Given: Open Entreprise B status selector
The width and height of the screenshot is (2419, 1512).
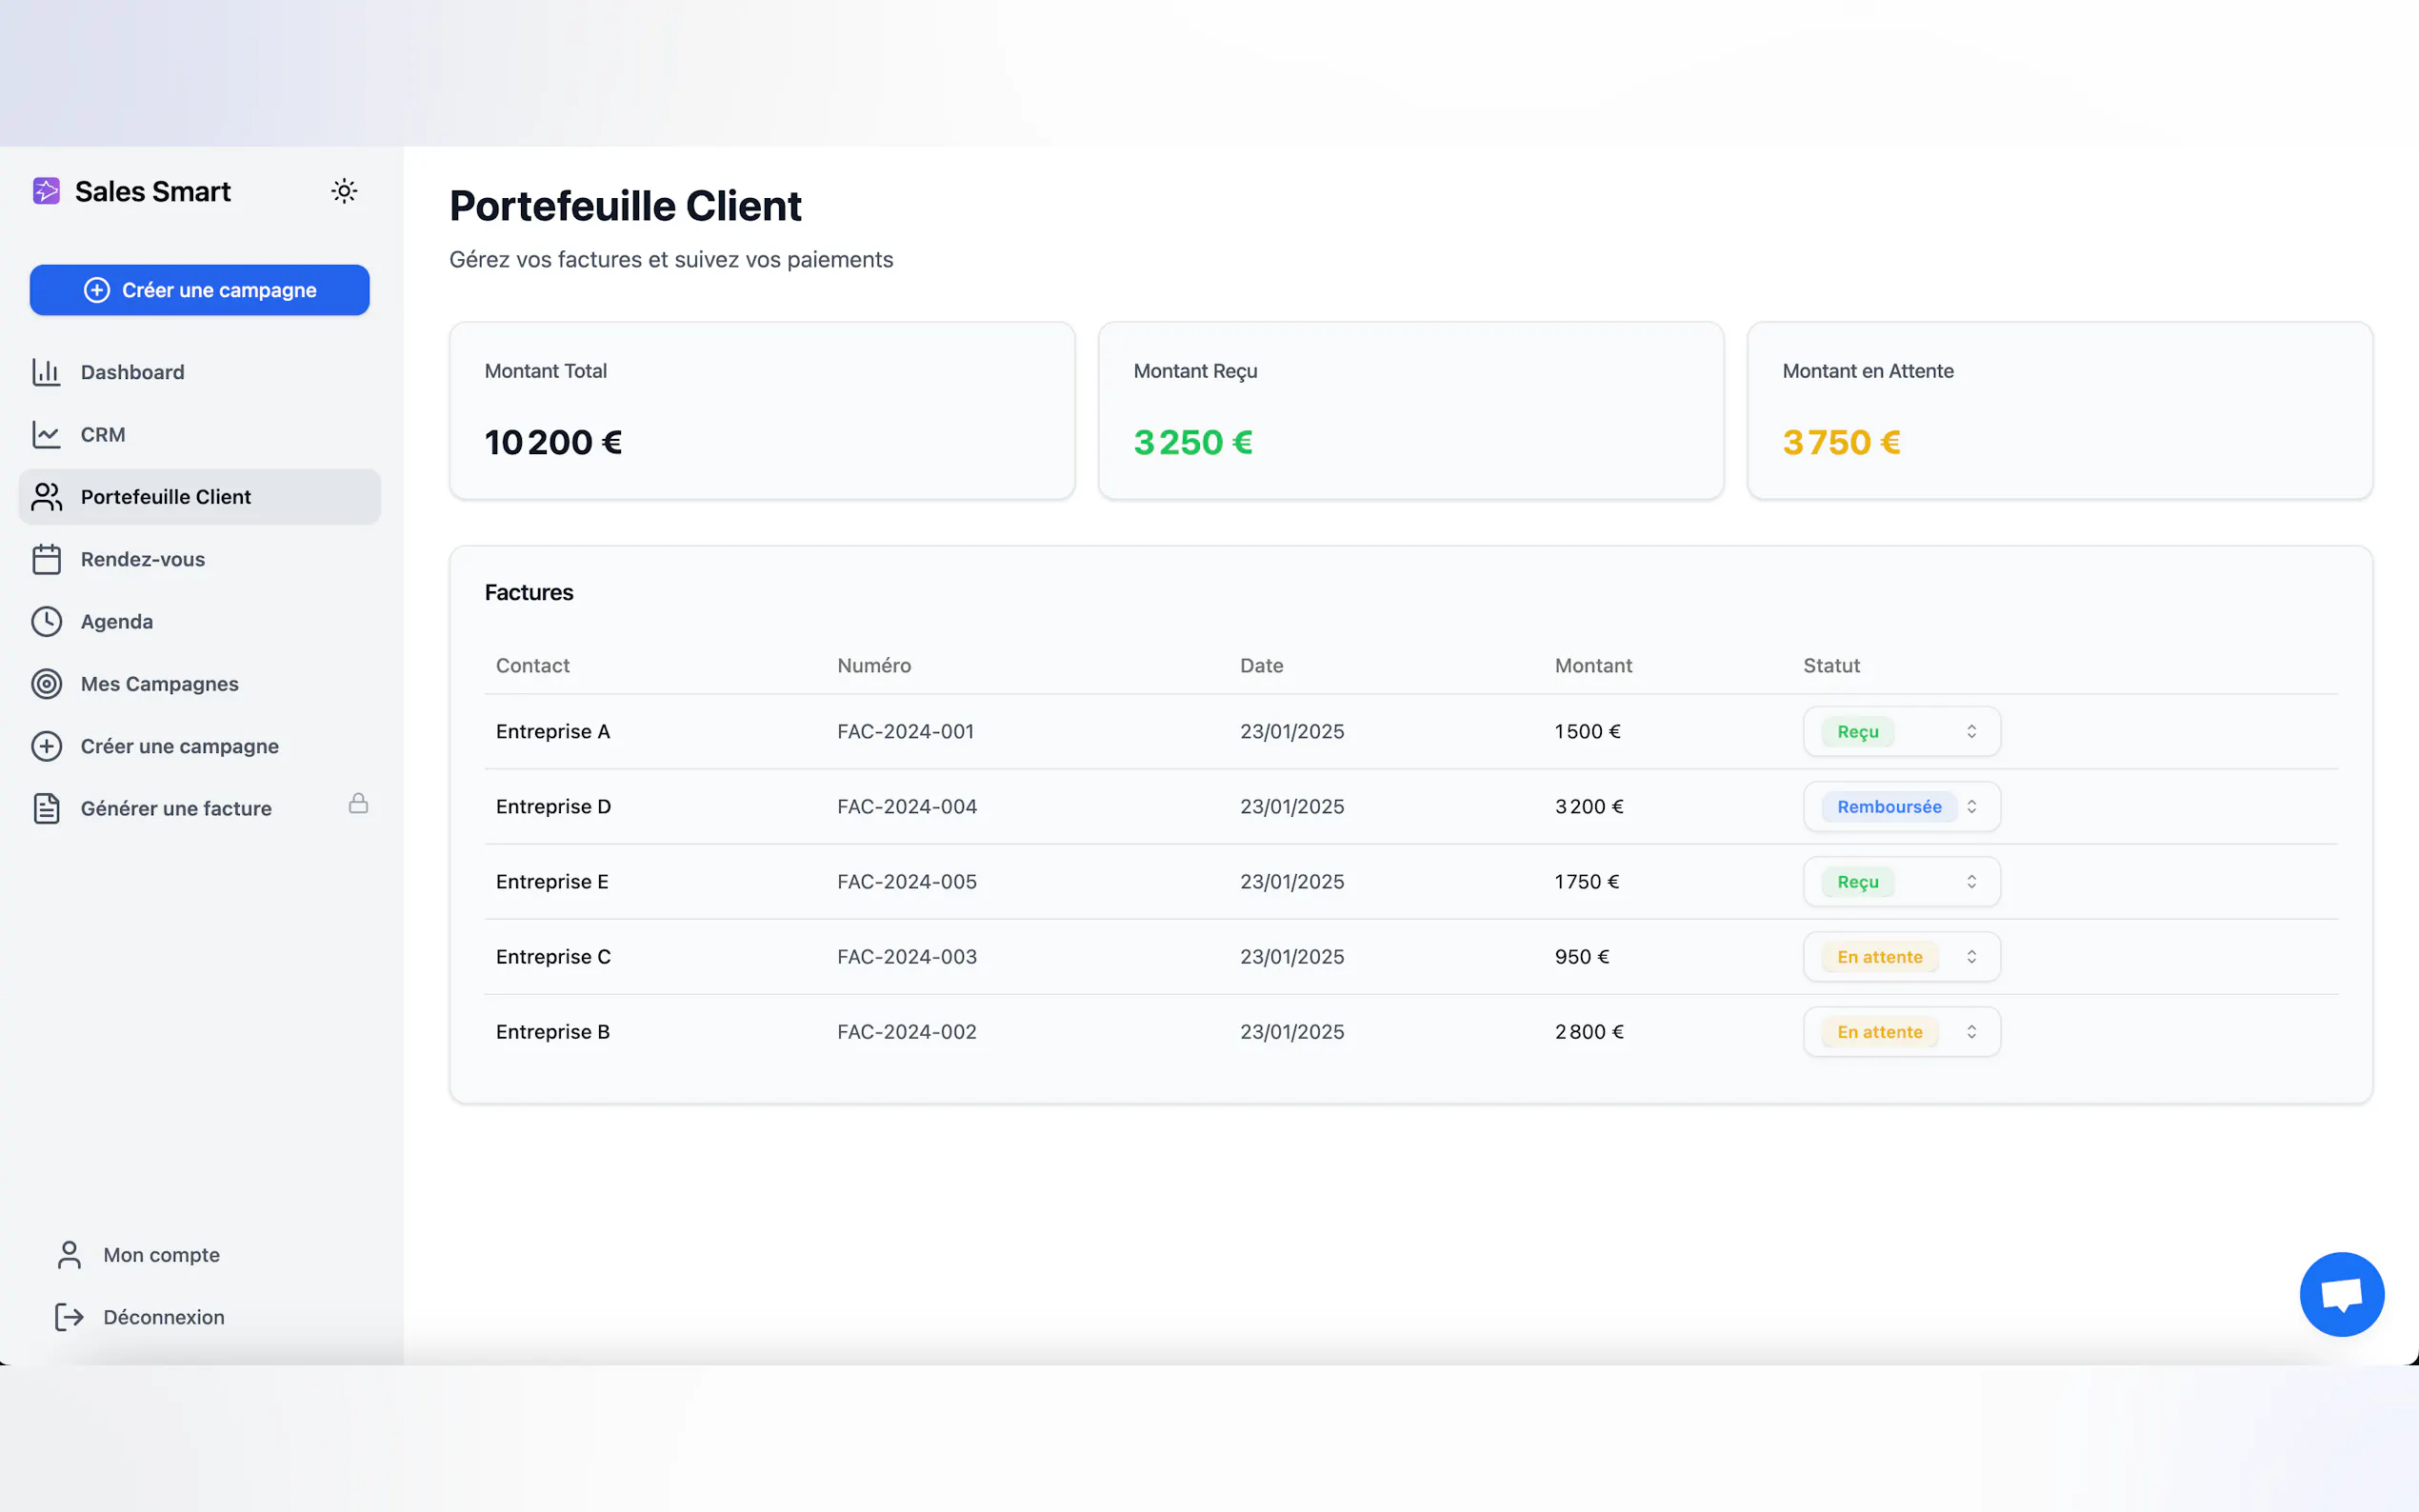Looking at the screenshot, I should coord(1901,1032).
